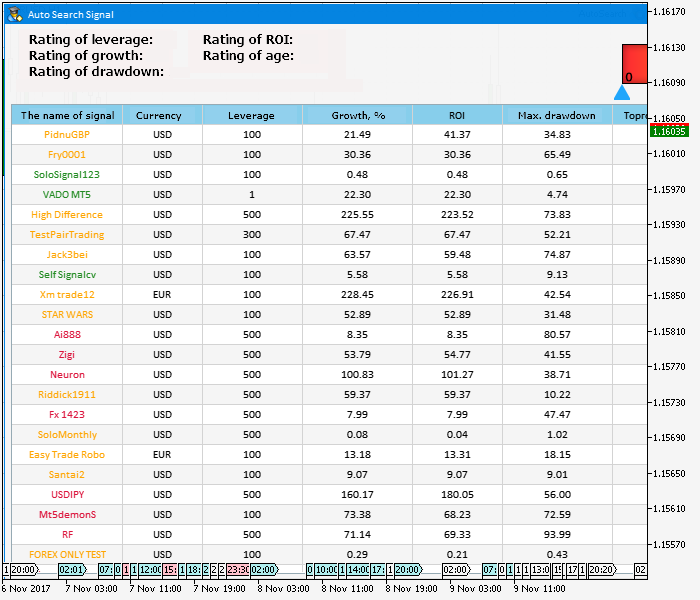Open the High Difference signal

click(x=67, y=215)
